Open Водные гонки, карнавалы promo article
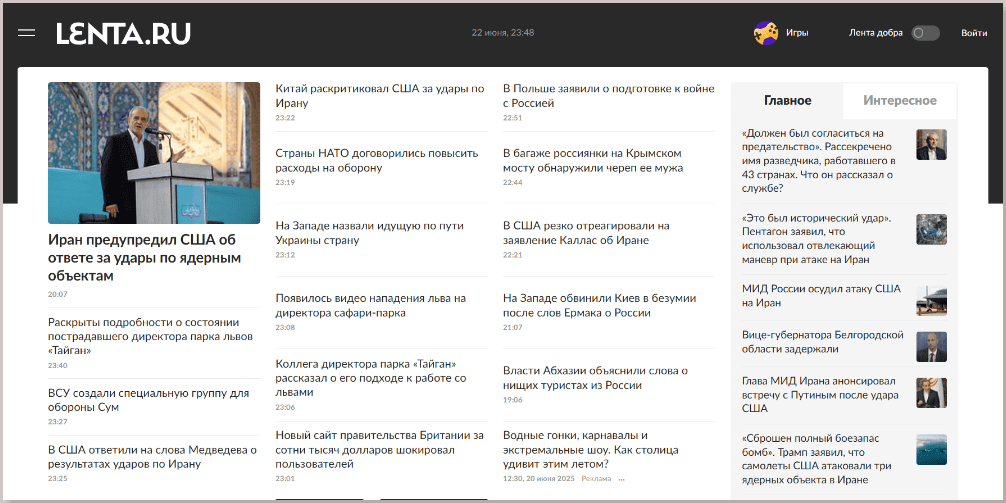The image size is (1006, 503). point(591,449)
